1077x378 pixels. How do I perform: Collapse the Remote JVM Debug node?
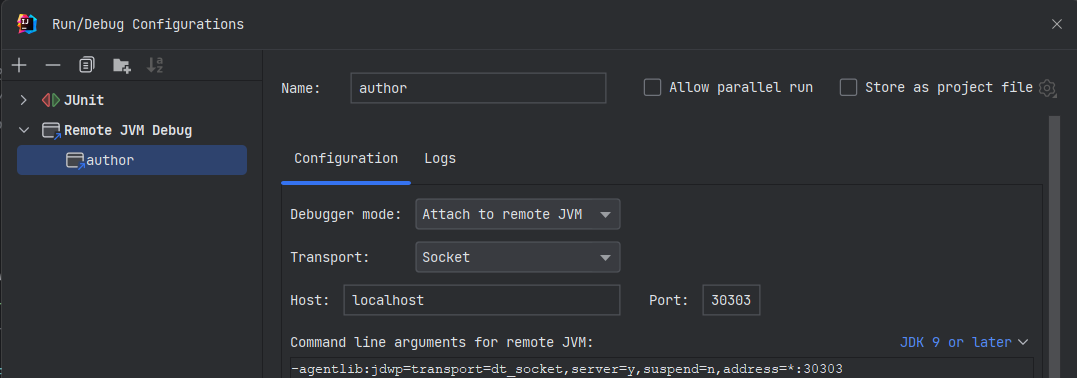click(24, 131)
